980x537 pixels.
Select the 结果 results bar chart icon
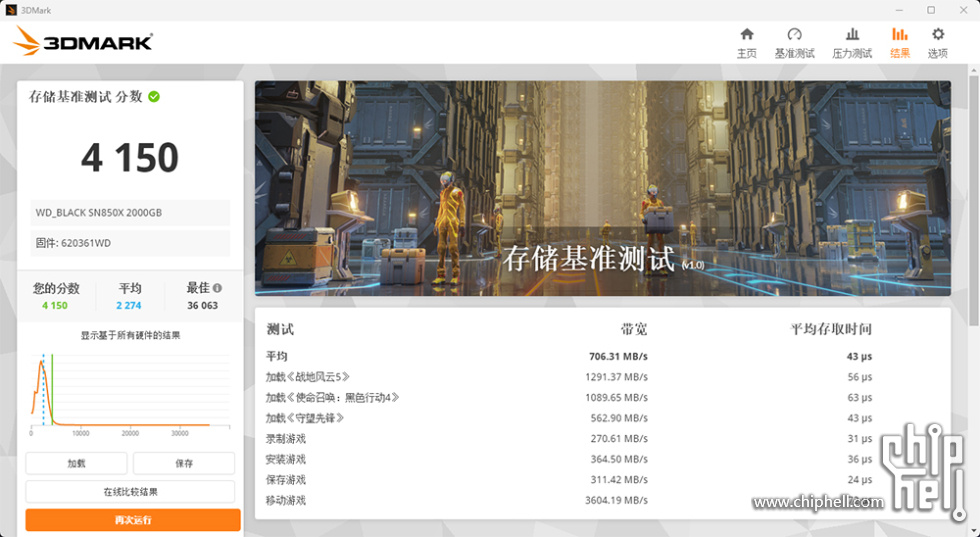coord(899,35)
